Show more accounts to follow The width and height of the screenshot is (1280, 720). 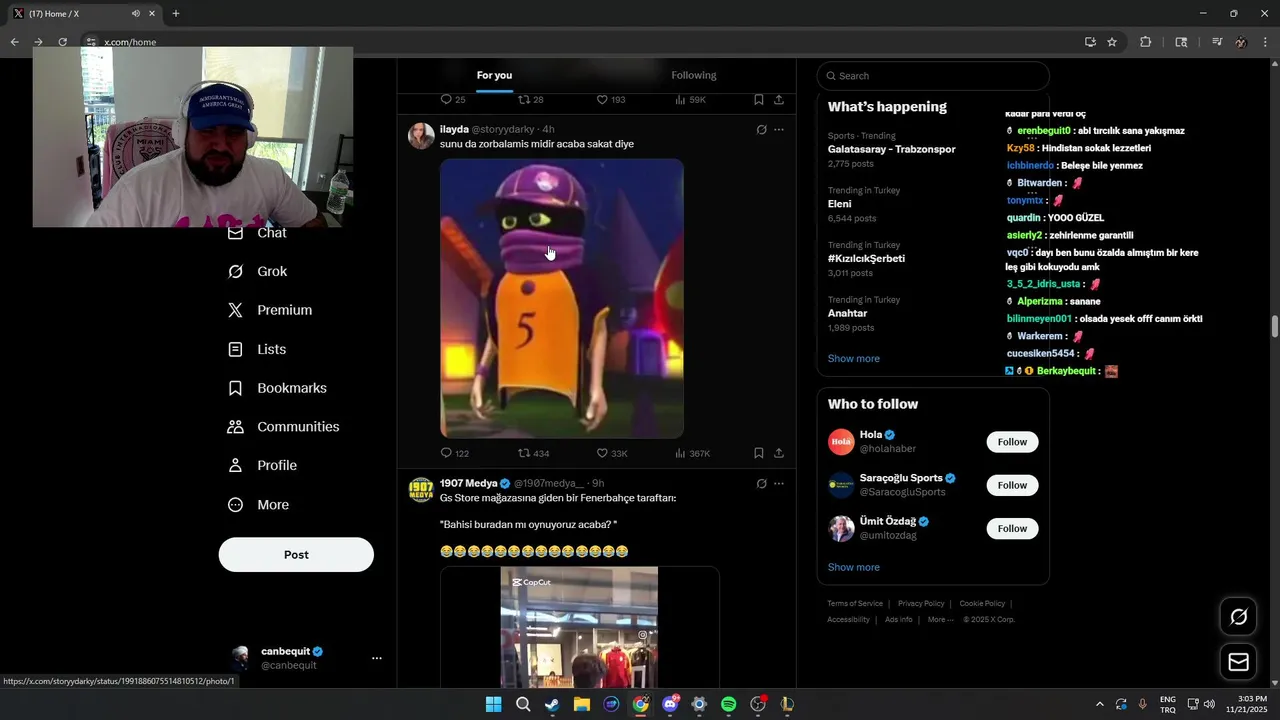click(854, 567)
